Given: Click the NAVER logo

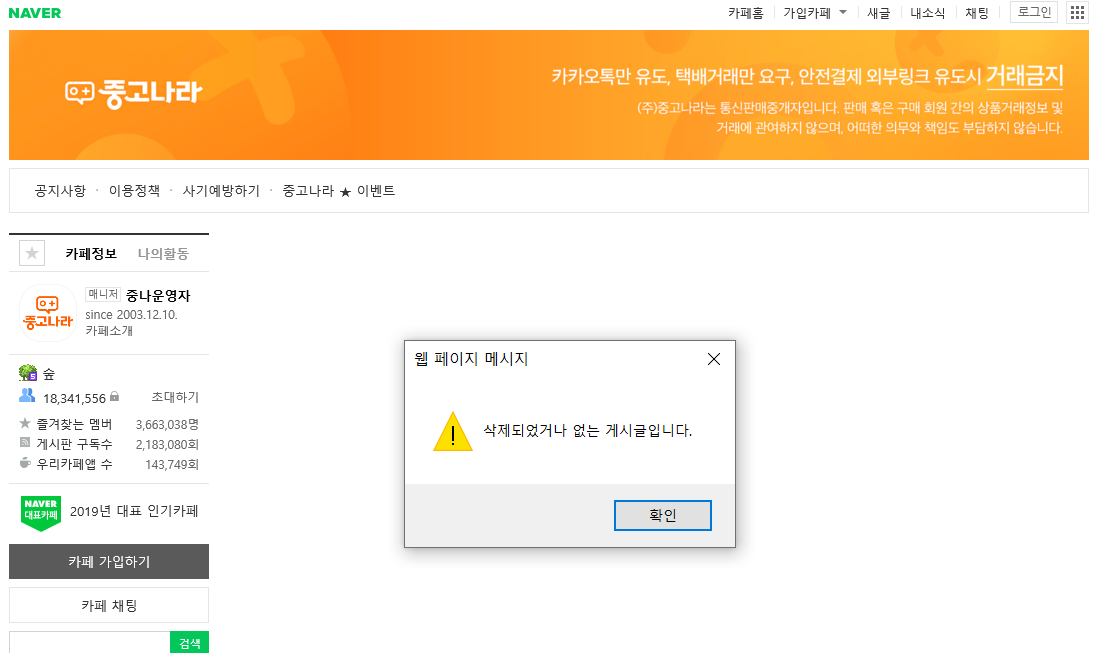Looking at the screenshot, I should (x=35, y=13).
